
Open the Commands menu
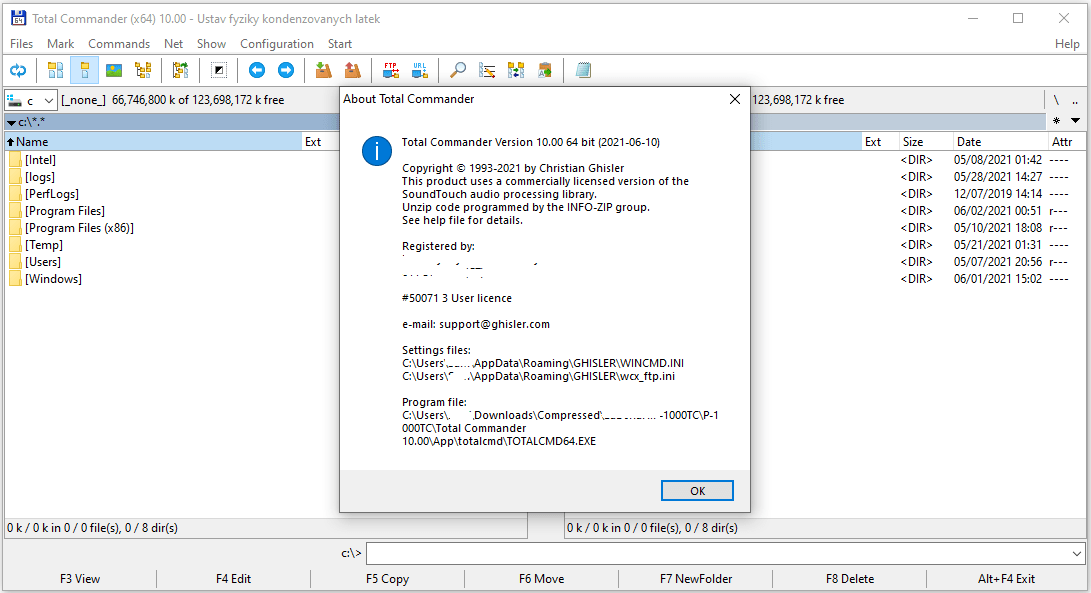point(119,44)
